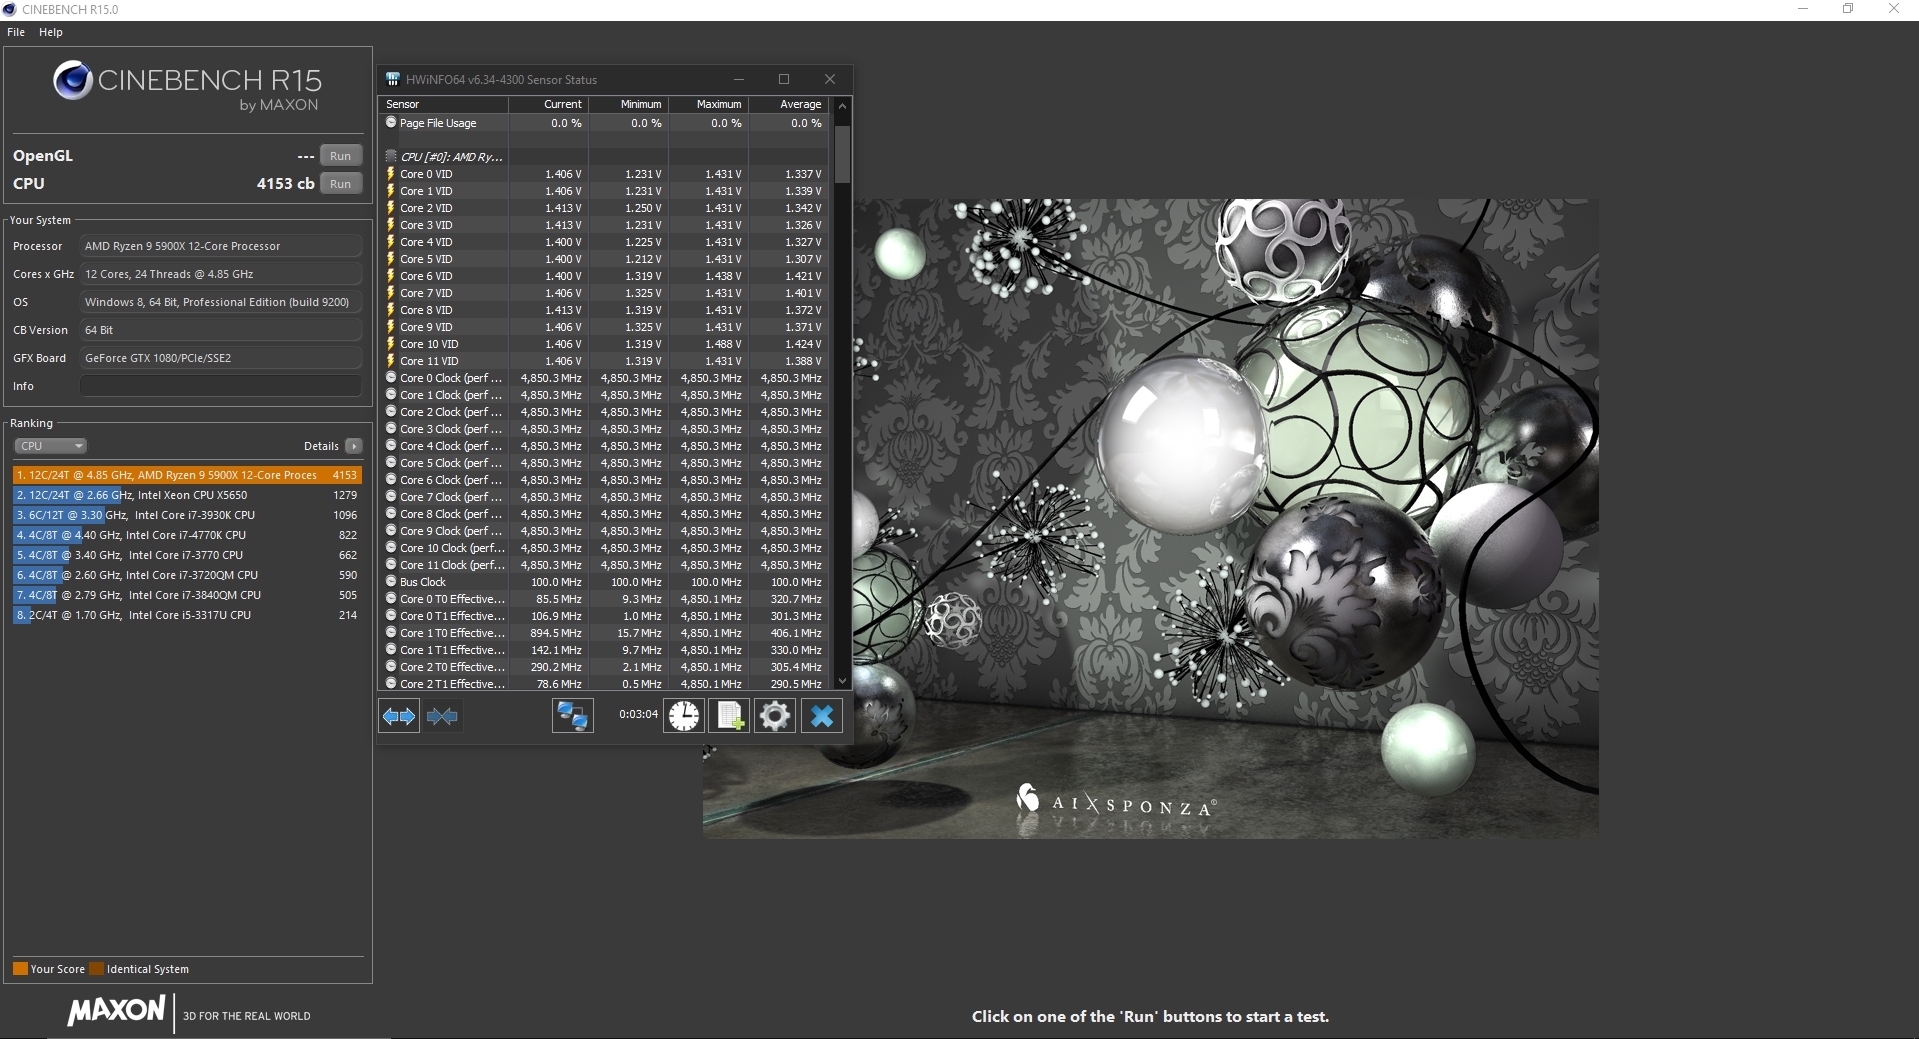Click the icon beside Page File Usage

[x=391, y=123]
